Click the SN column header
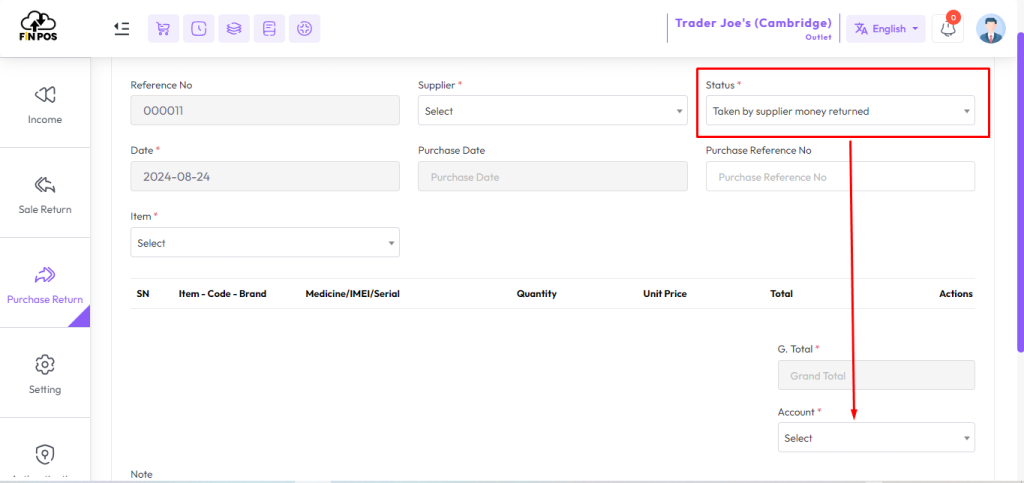 click(143, 294)
